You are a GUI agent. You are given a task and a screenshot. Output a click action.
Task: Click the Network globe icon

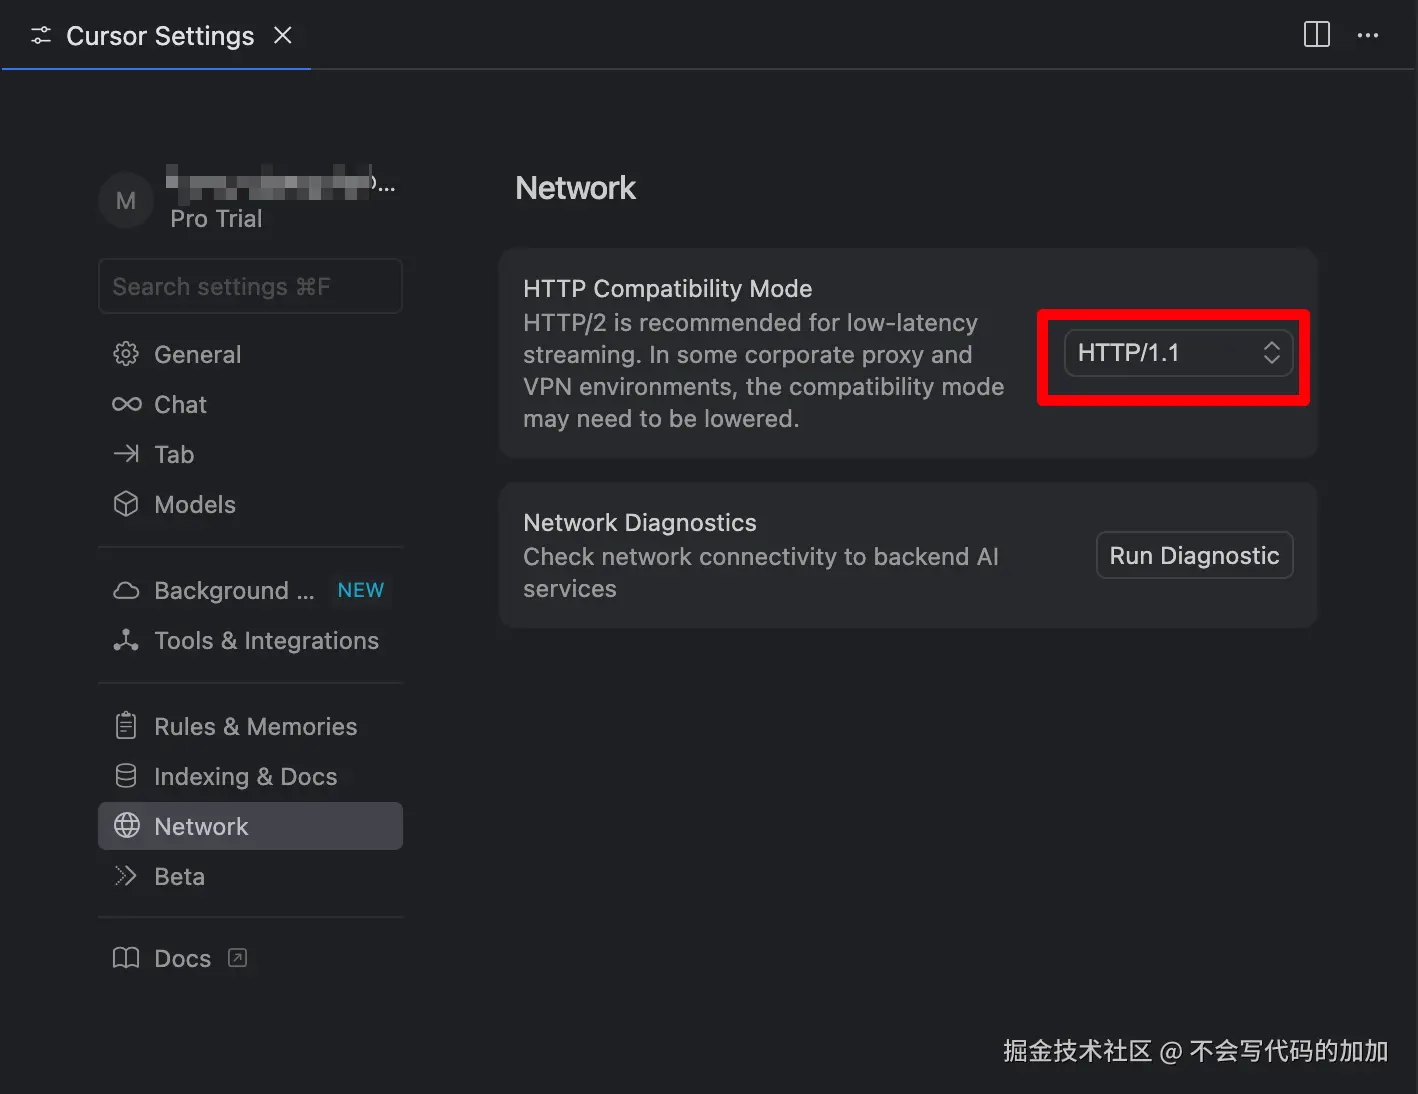coord(127,825)
